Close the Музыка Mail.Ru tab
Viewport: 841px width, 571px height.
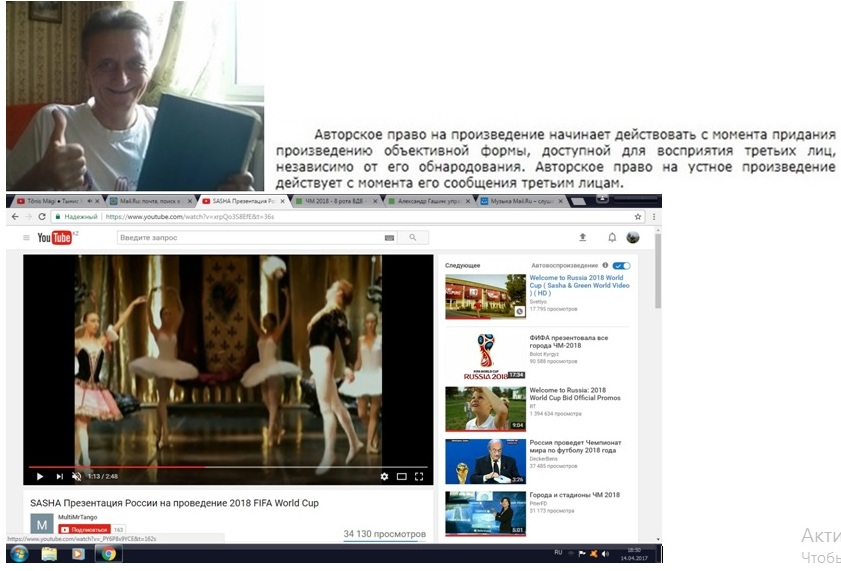pos(560,201)
